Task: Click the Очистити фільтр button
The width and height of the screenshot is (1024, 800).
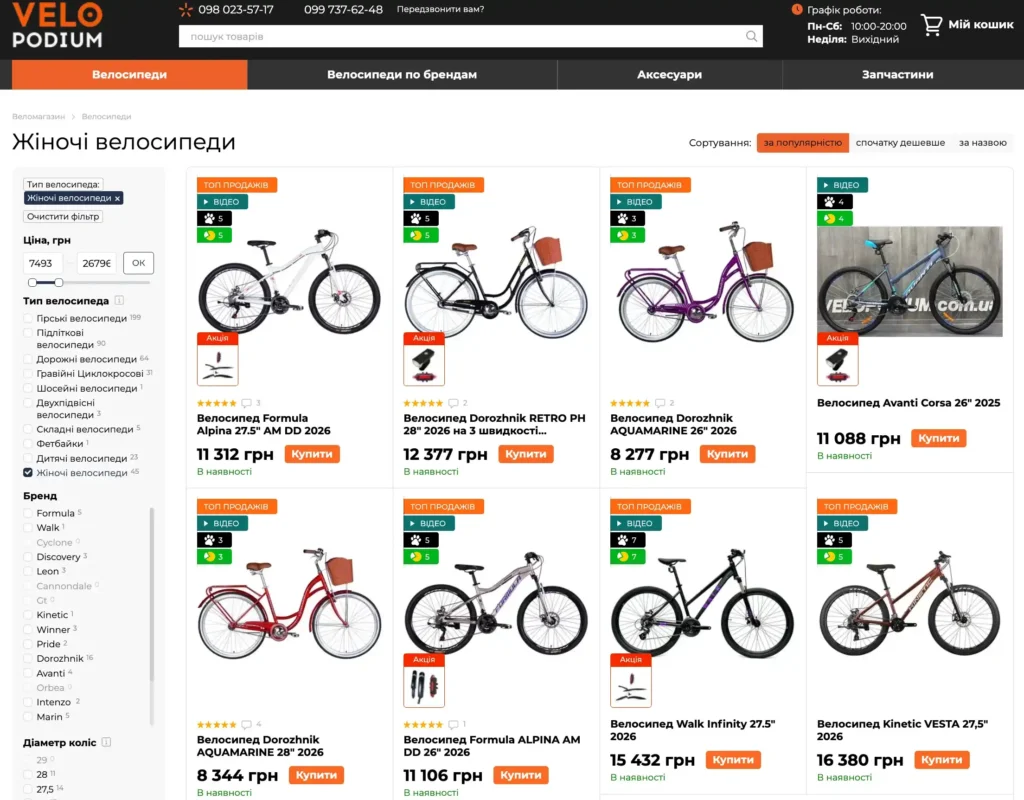Action: [x=63, y=216]
